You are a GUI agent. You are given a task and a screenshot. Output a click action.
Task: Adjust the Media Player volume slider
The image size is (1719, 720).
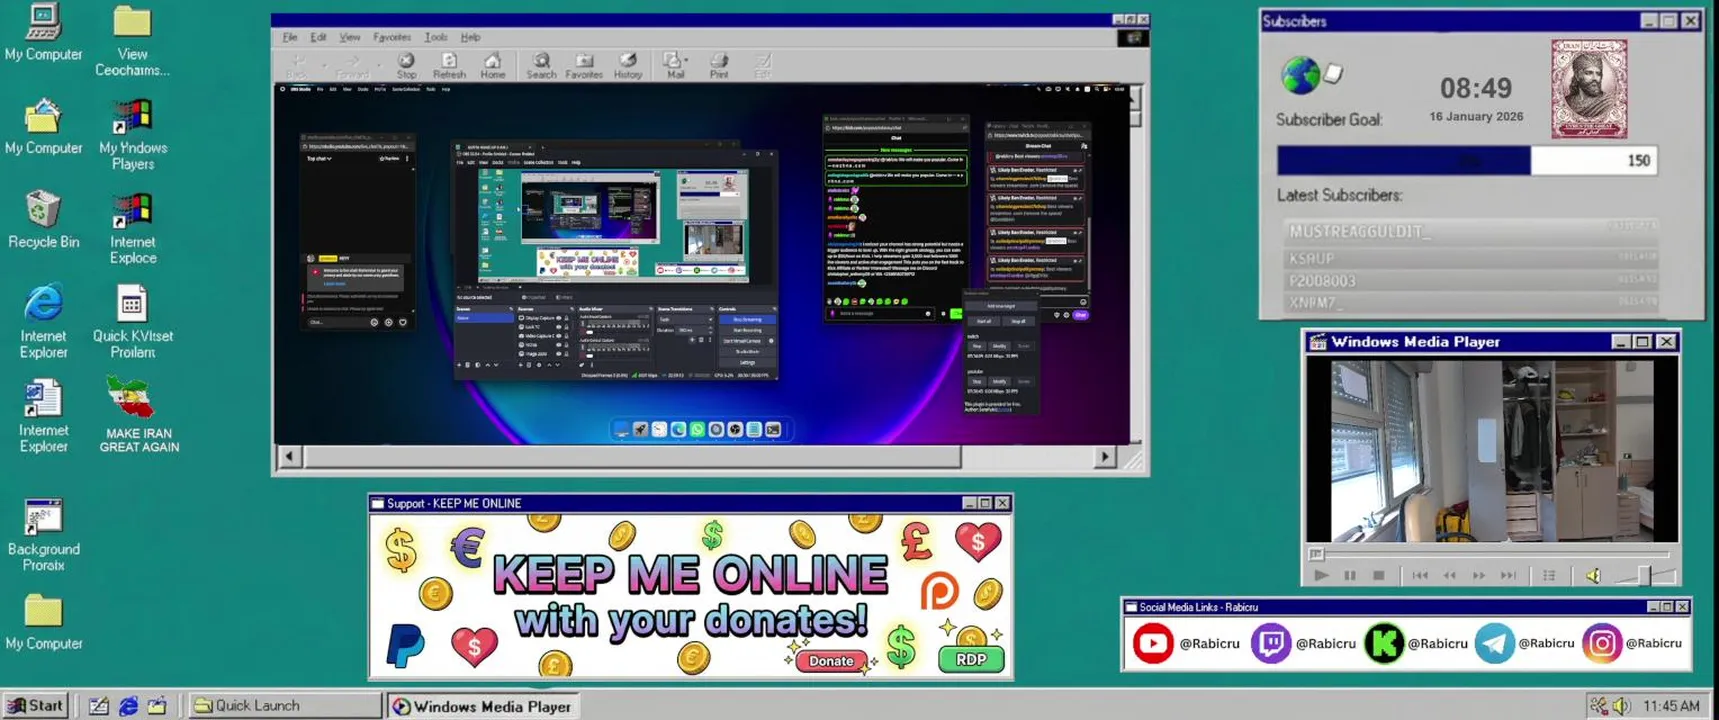[x=1643, y=576]
